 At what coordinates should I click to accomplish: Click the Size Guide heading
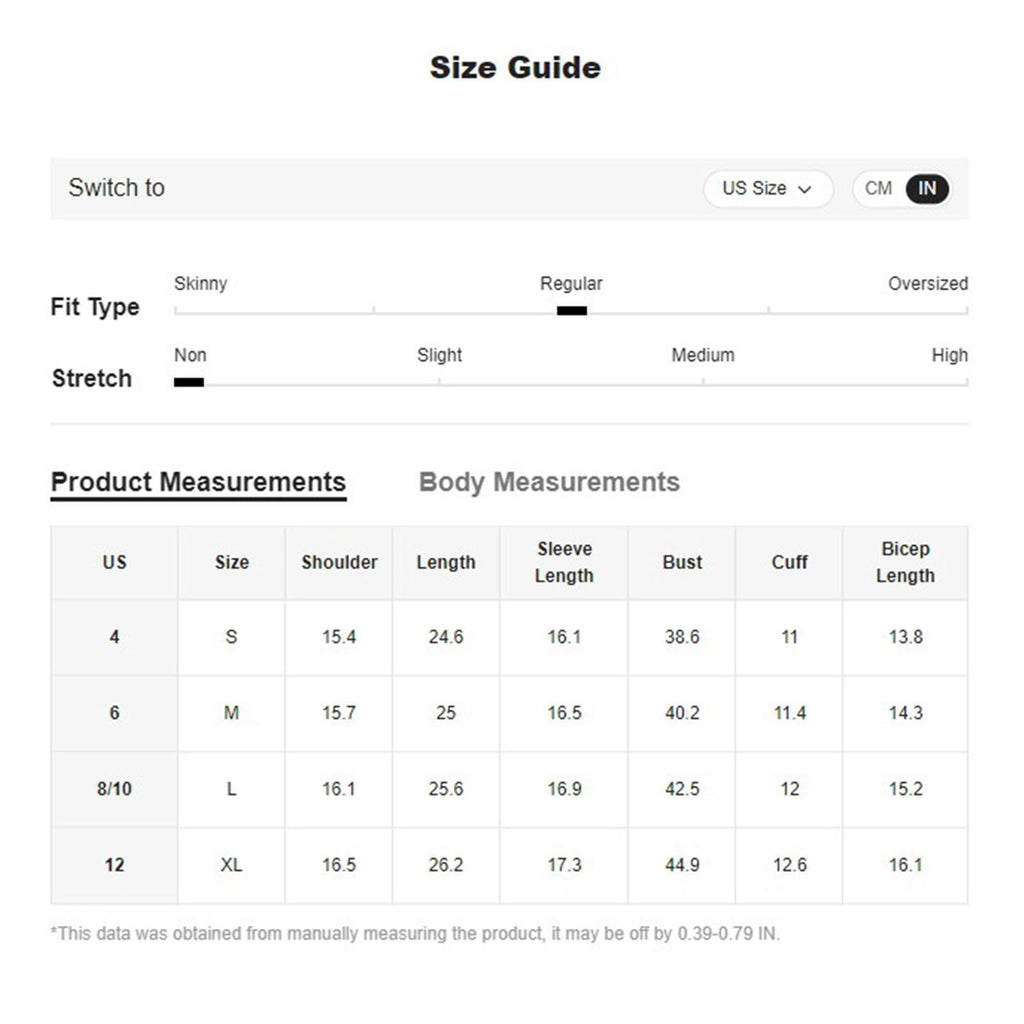click(515, 68)
